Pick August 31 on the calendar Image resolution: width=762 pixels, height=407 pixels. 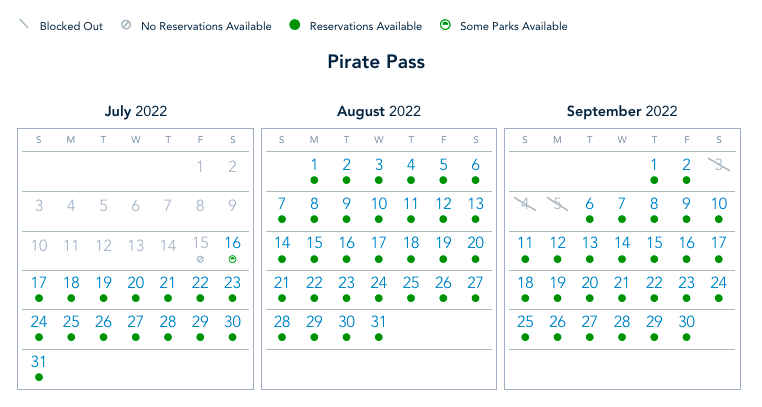(x=379, y=322)
